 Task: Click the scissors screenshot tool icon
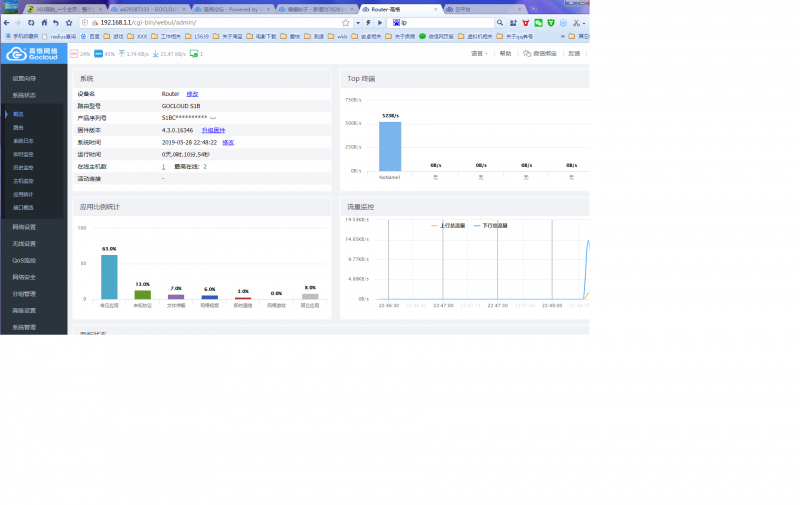click(576, 22)
